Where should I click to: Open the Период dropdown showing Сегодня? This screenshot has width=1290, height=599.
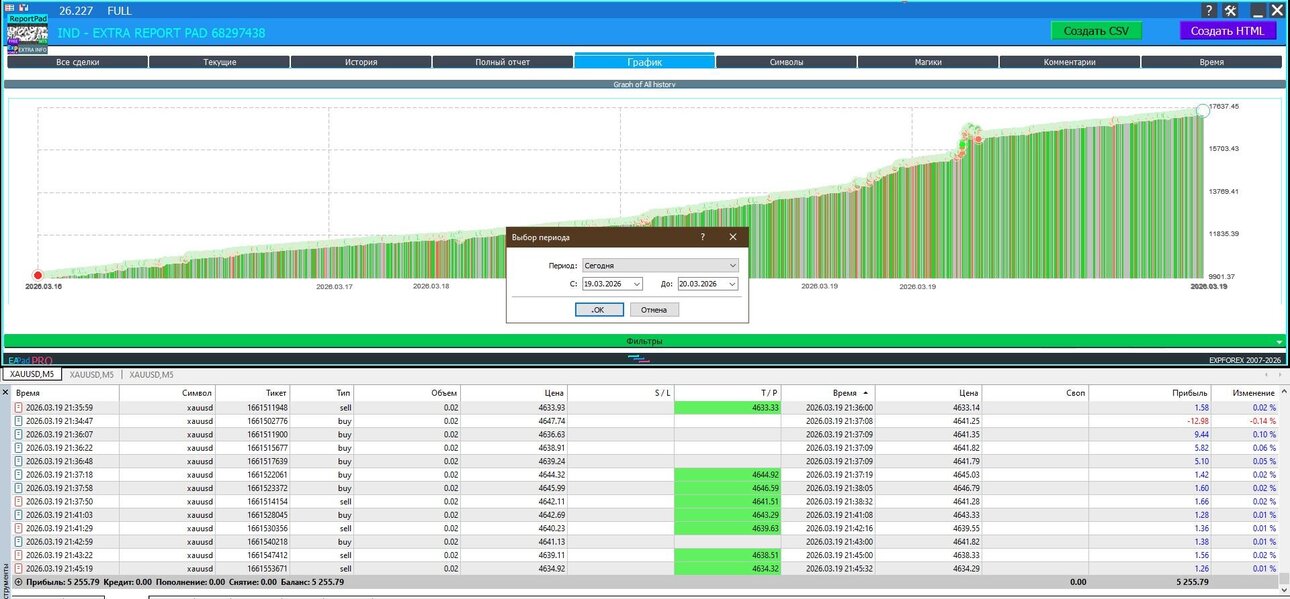click(x=660, y=266)
